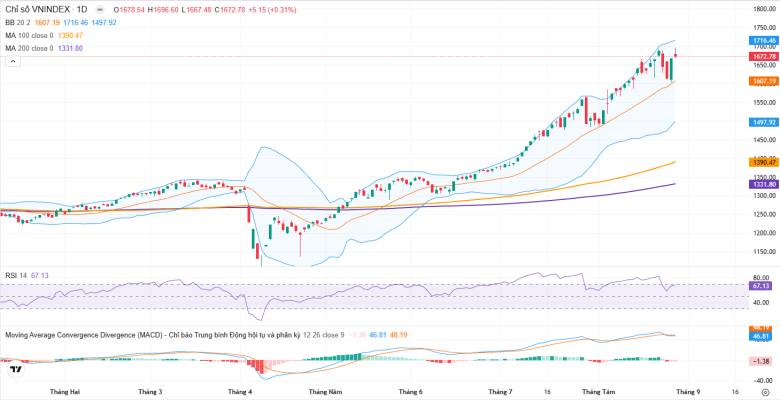Click the close value C1672.78 in header
This screenshot has width=780, height=400.
228,10
